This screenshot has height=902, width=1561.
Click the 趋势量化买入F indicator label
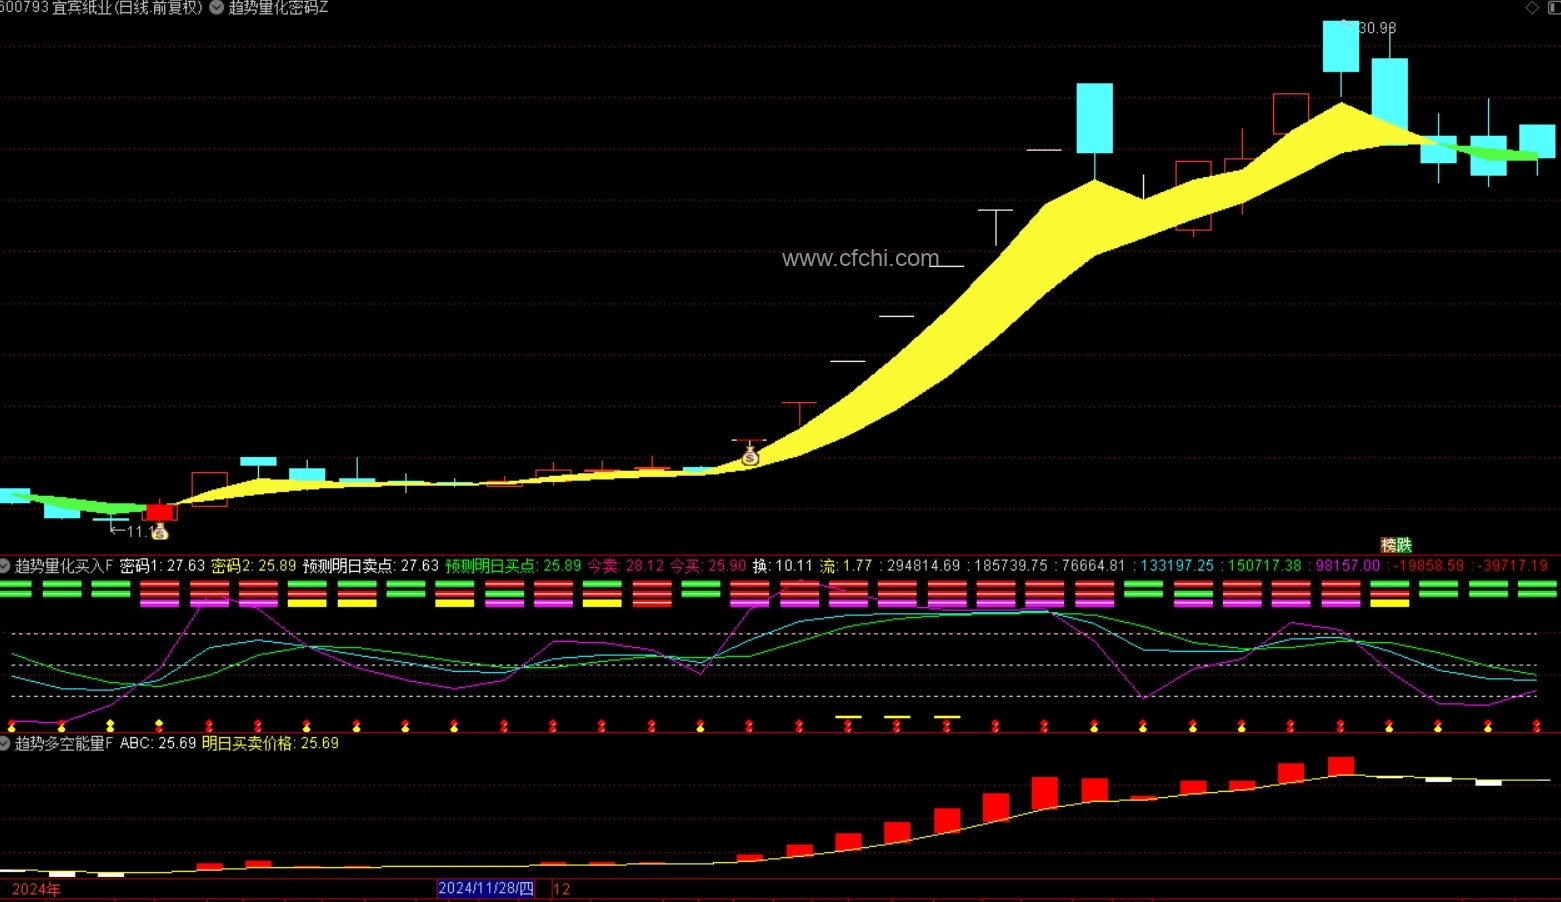pos(64,566)
